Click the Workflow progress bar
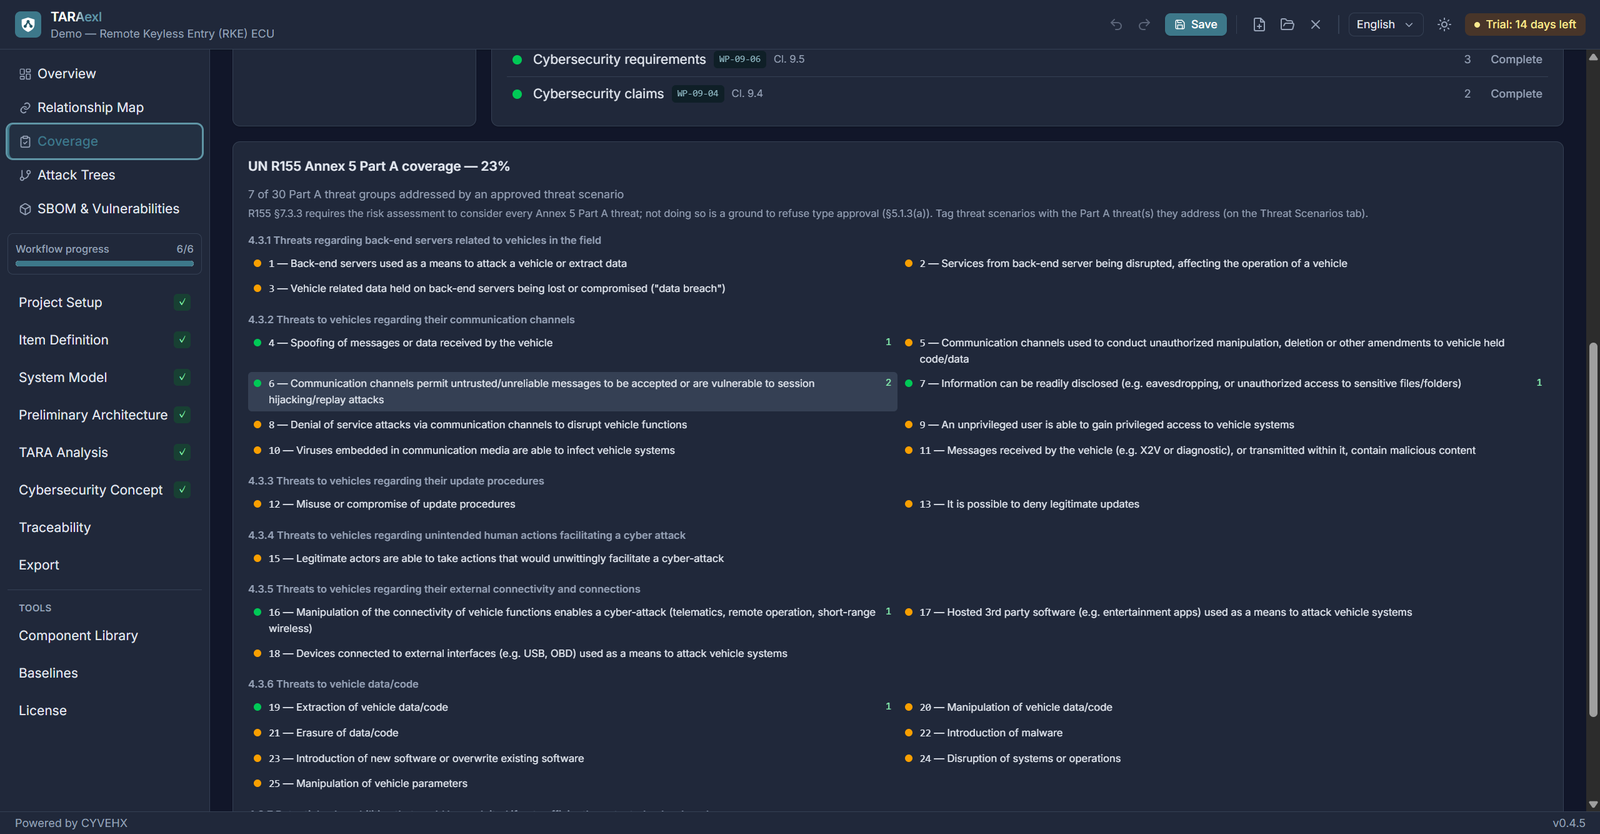This screenshot has height=834, width=1600. (104, 264)
